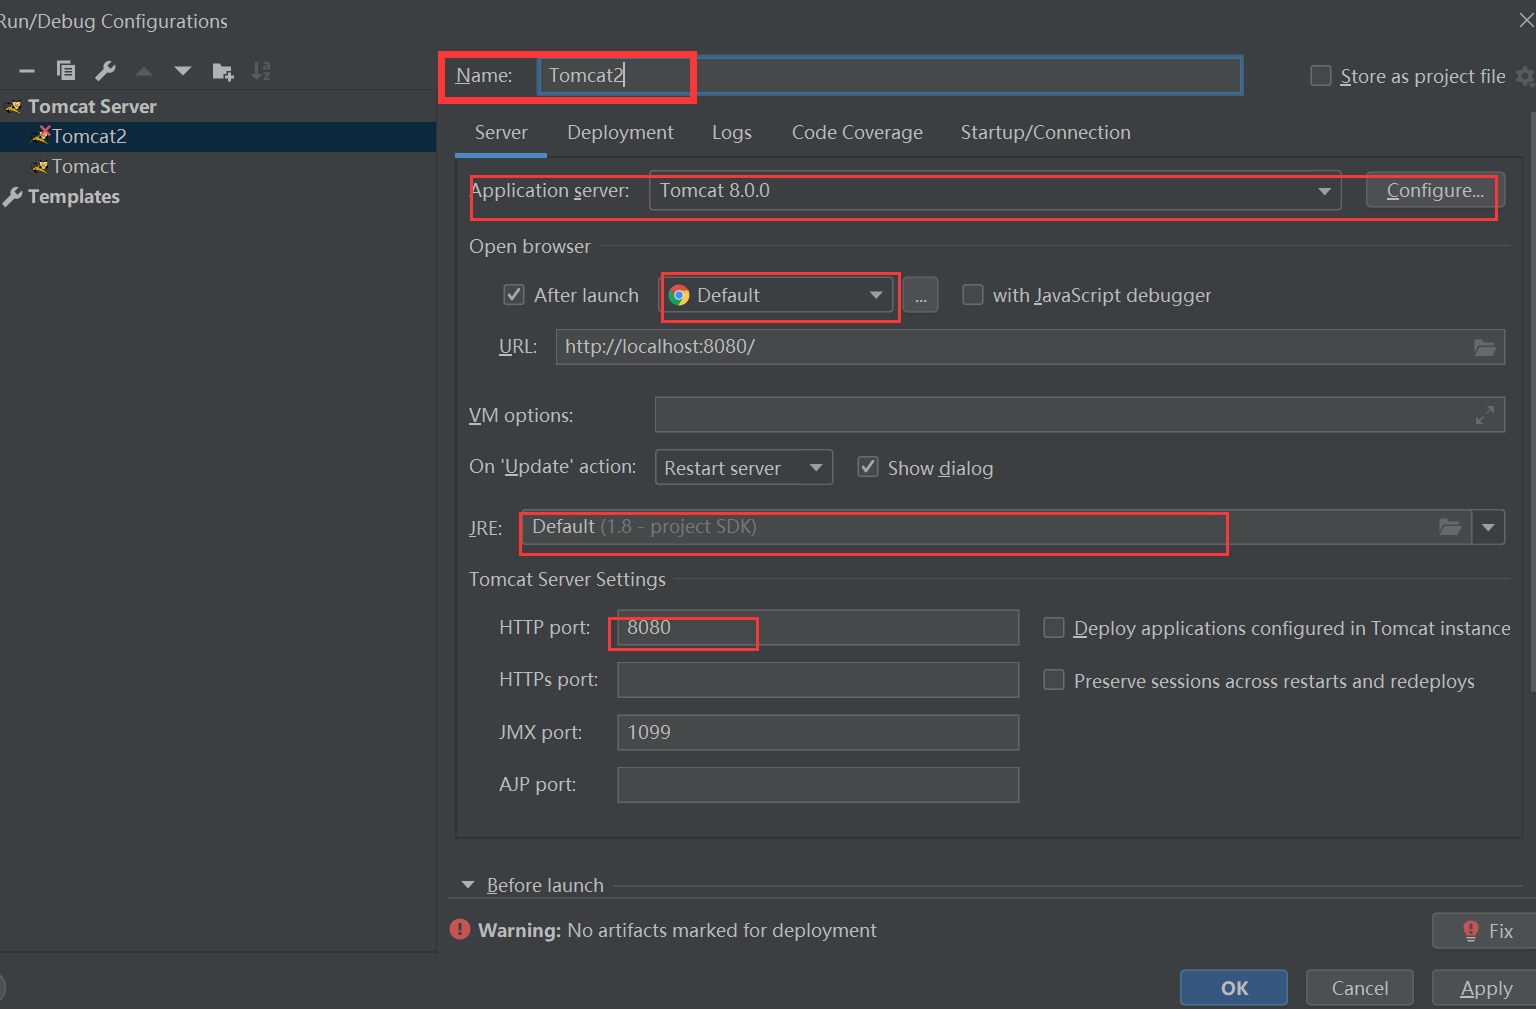Click into the HTTPs port field
Screen dimensions: 1536x1009
click(x=818, y=680)
